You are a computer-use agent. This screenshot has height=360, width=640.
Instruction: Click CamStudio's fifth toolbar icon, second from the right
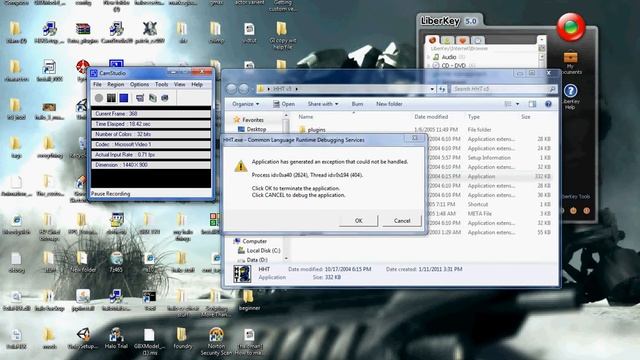click(152, 98)
